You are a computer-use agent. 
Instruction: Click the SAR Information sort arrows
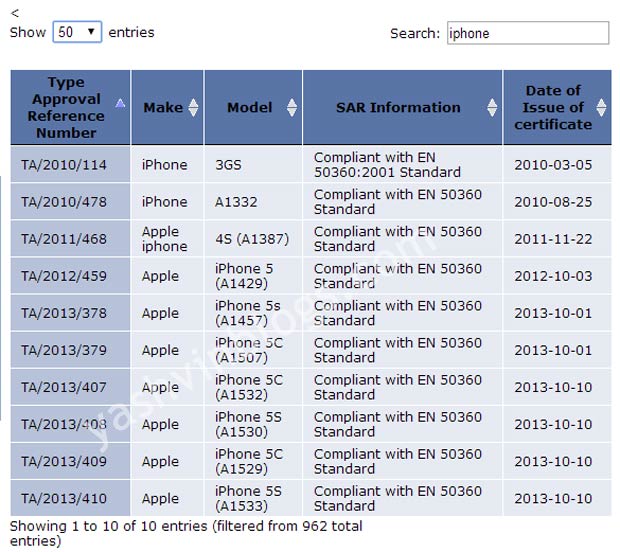point(492,108)
